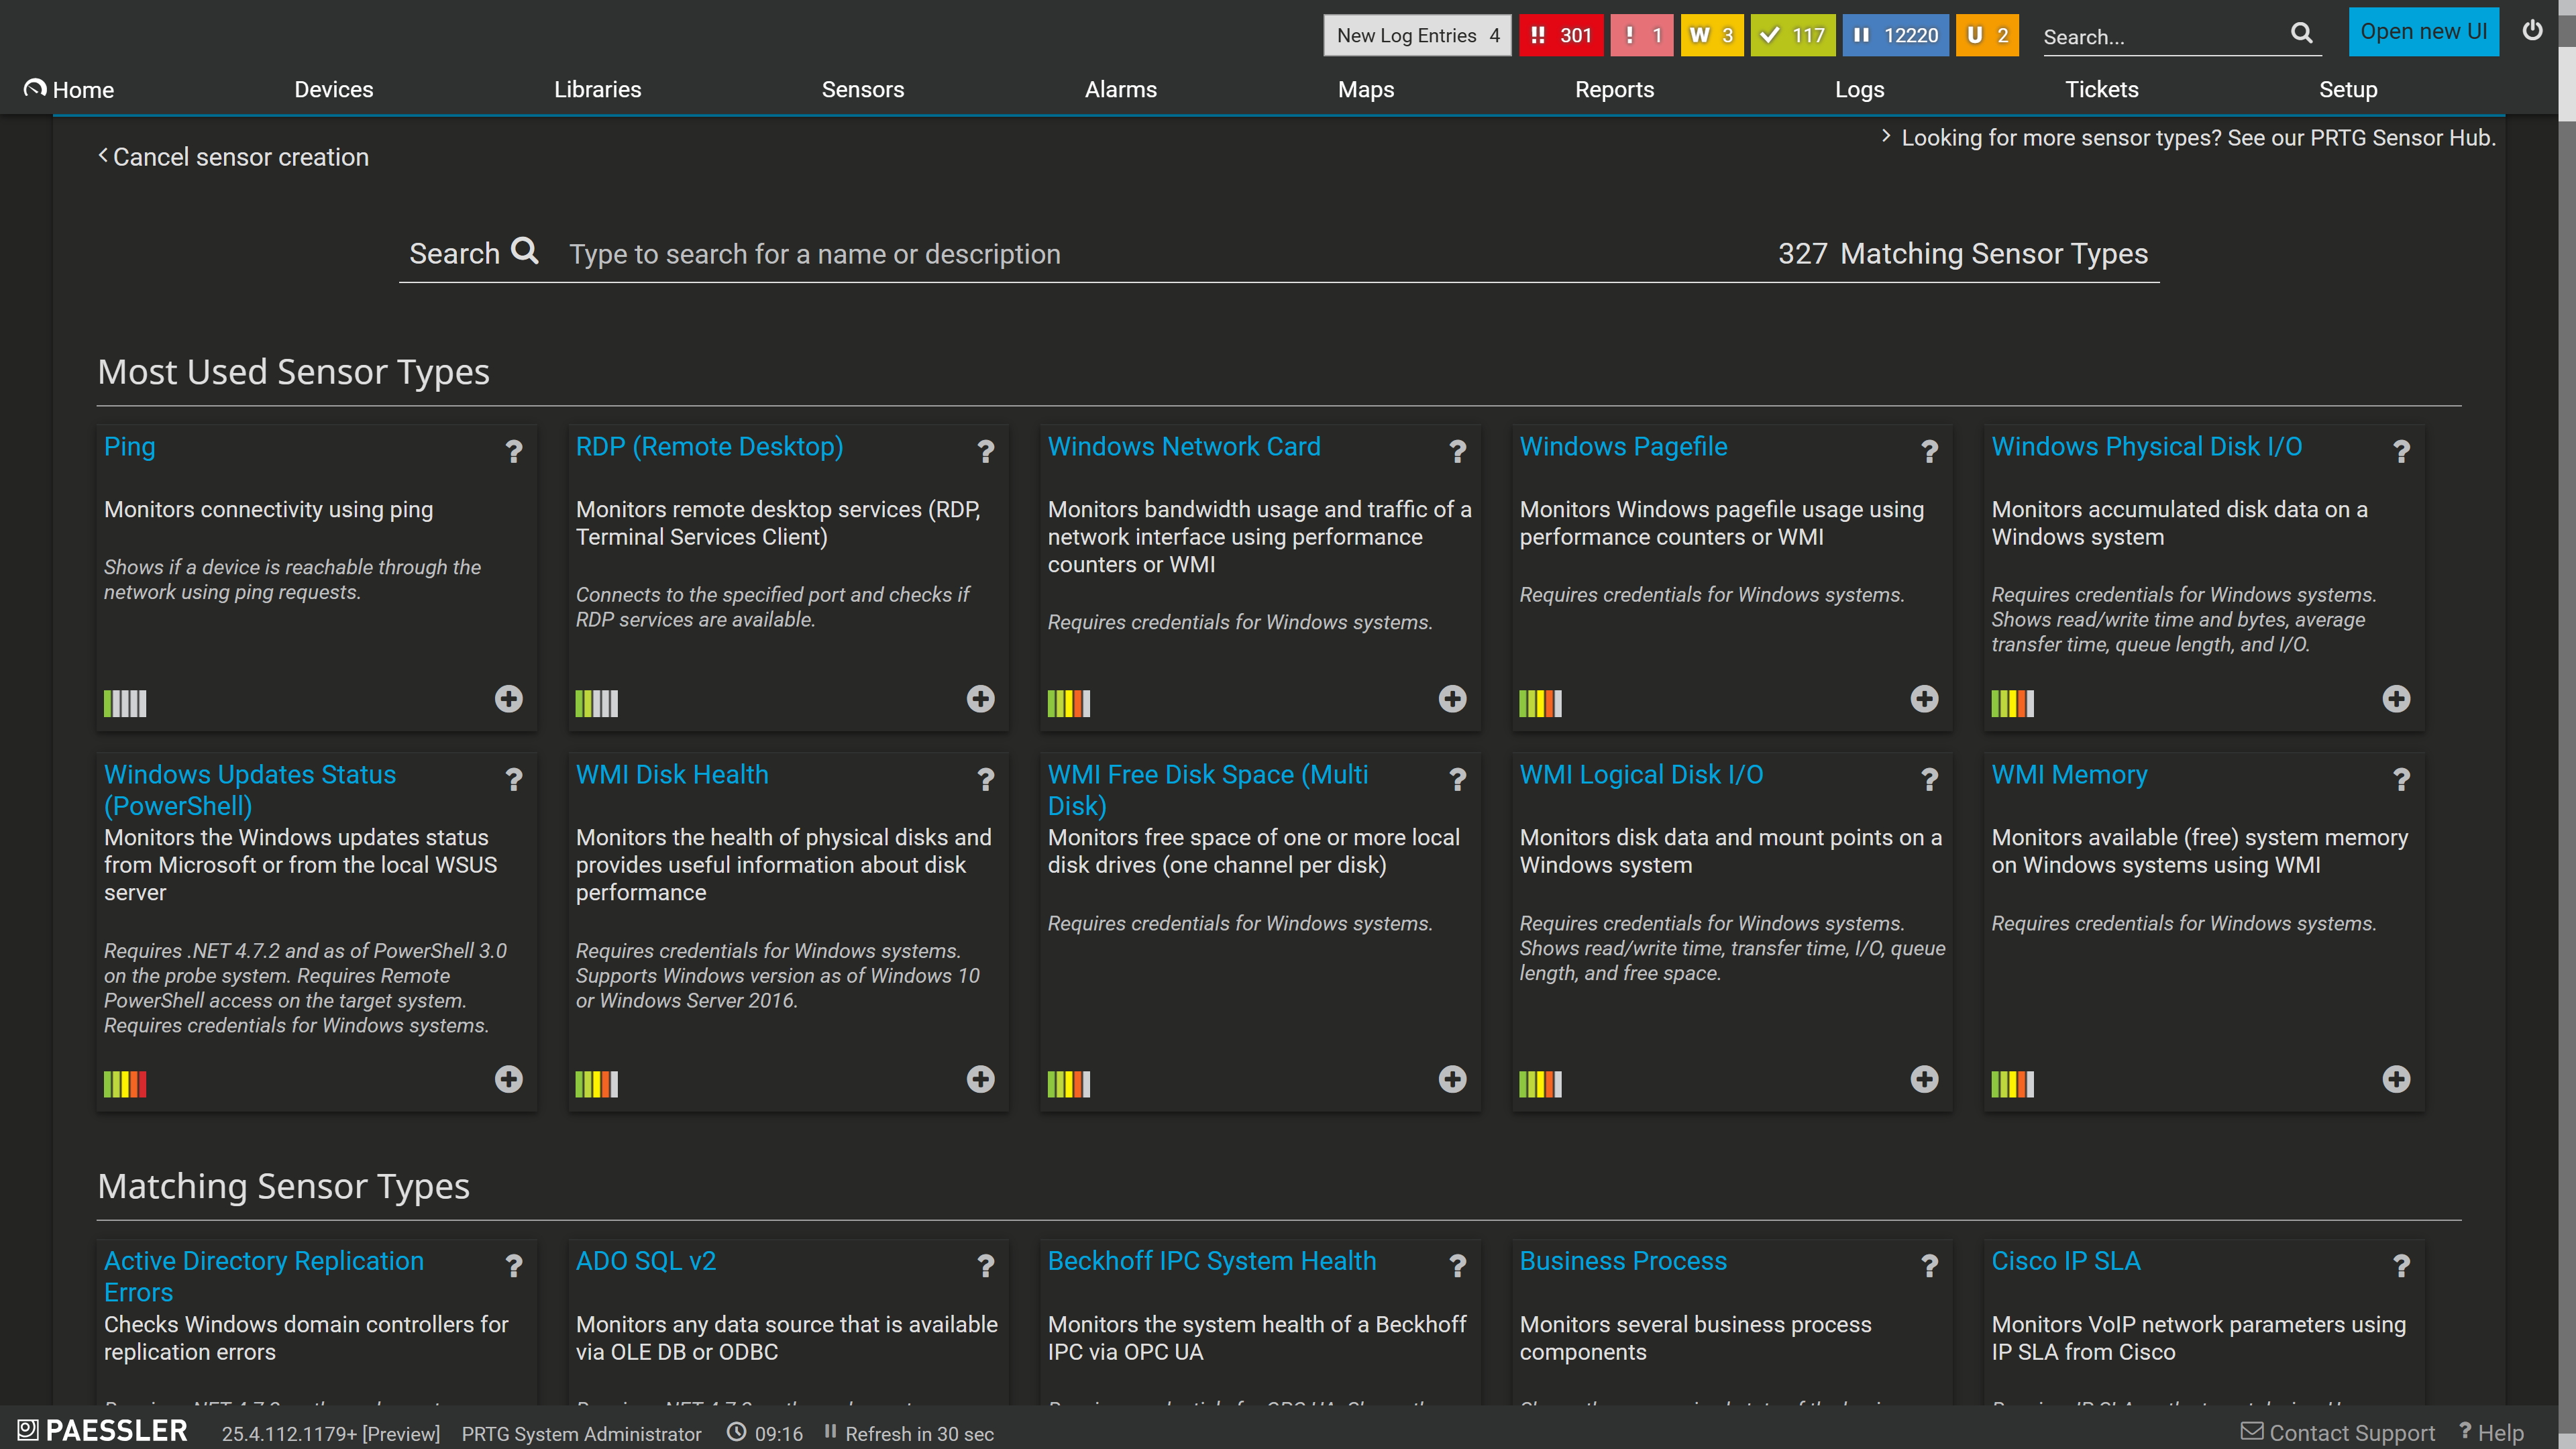2576x1449 pixels.
Task: Add WMI Disk Health sensor via plus
Action: [981, 1079]
